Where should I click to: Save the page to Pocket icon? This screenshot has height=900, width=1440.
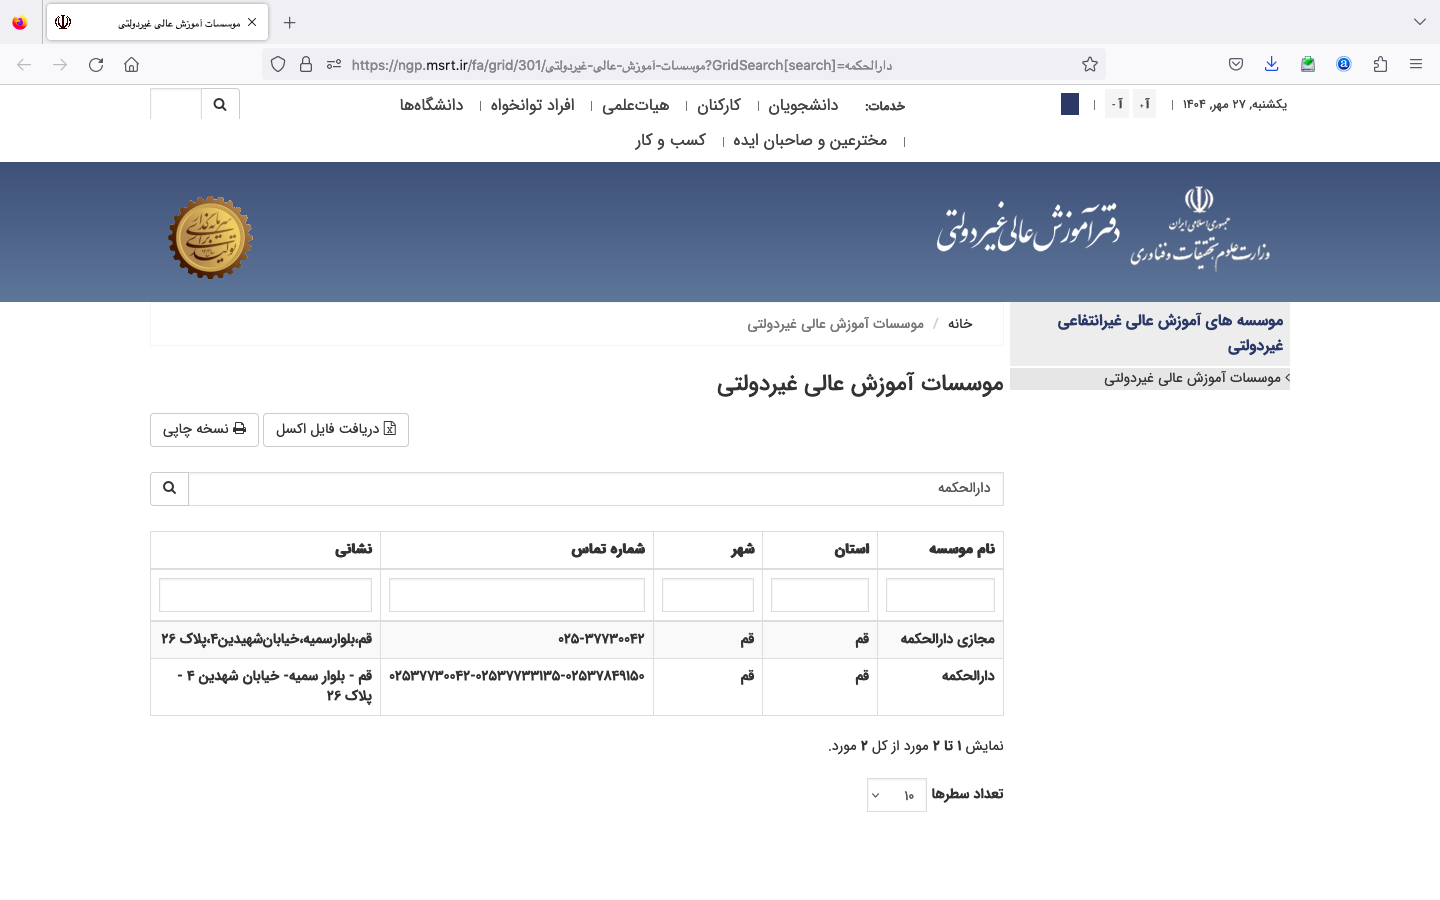point(1236,65)
